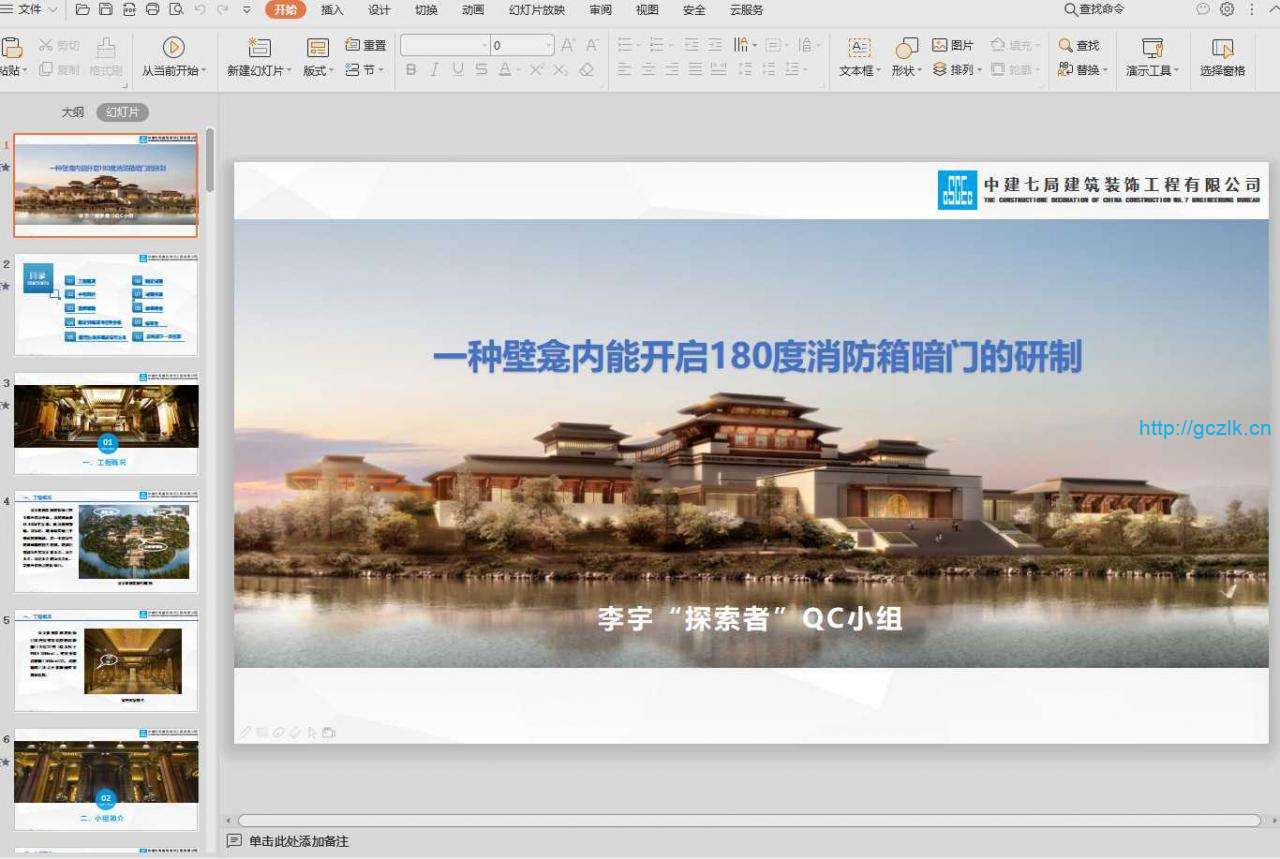Open the 文件 menu dropdown
Viewport: 1280px width, 859px height.
pyautogui.click(x=32, y=9)
